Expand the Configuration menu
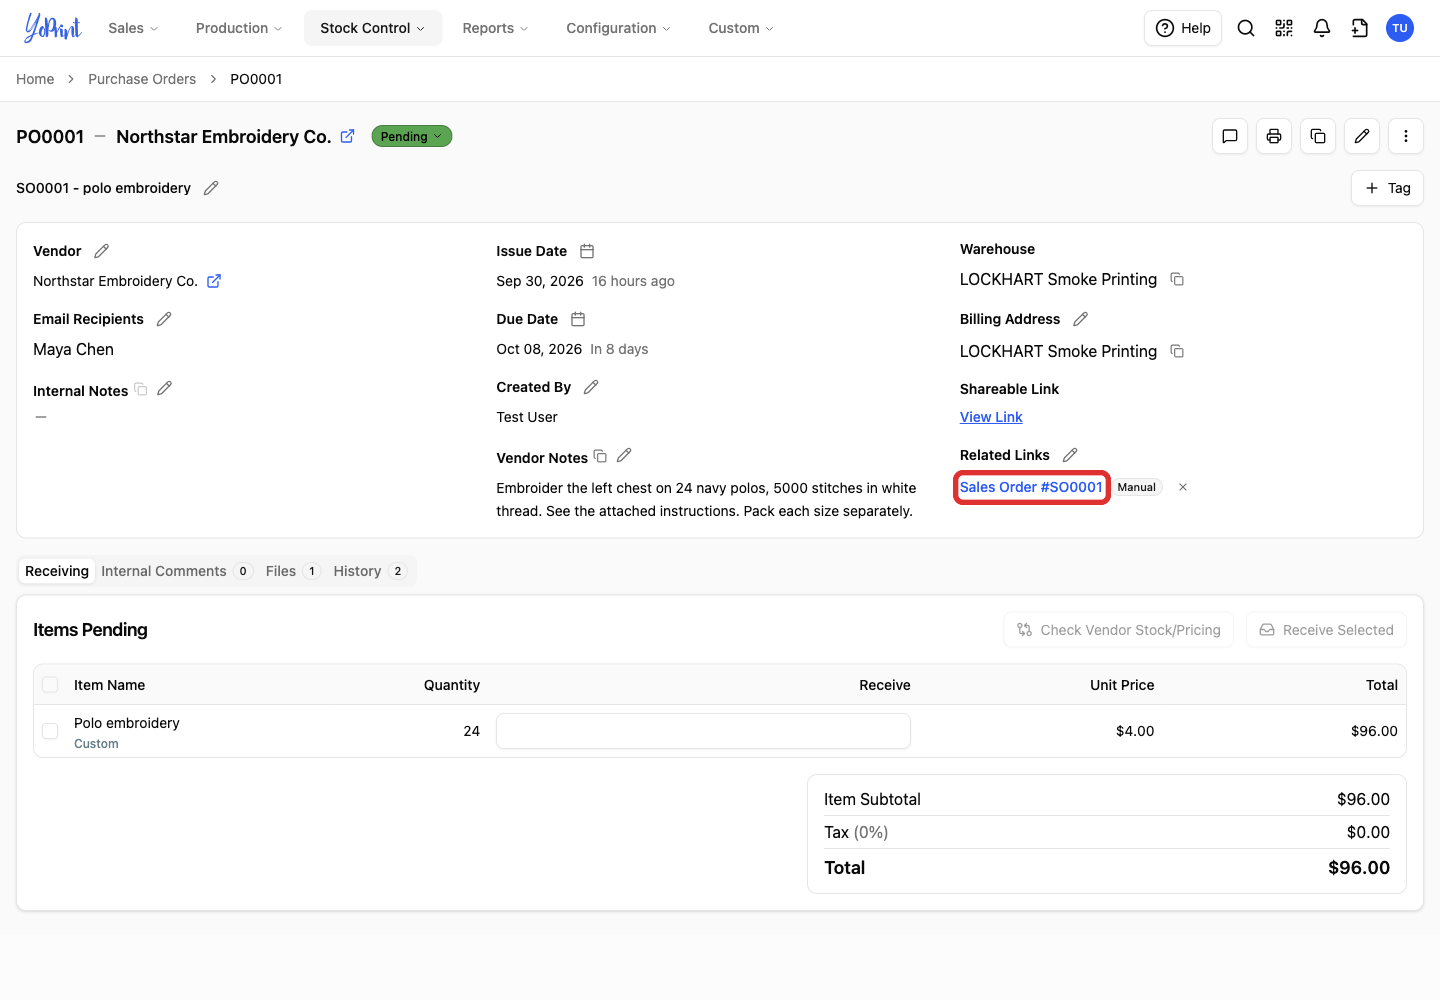Screen dimensions: 1440x1000 click(618, 28)
